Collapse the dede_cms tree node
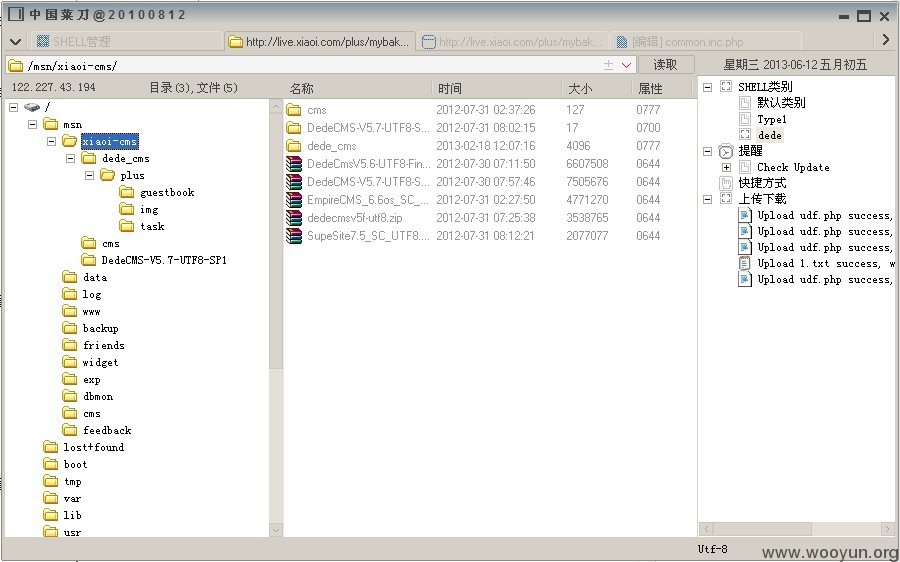The image size is (900, 562). [71, 158]
